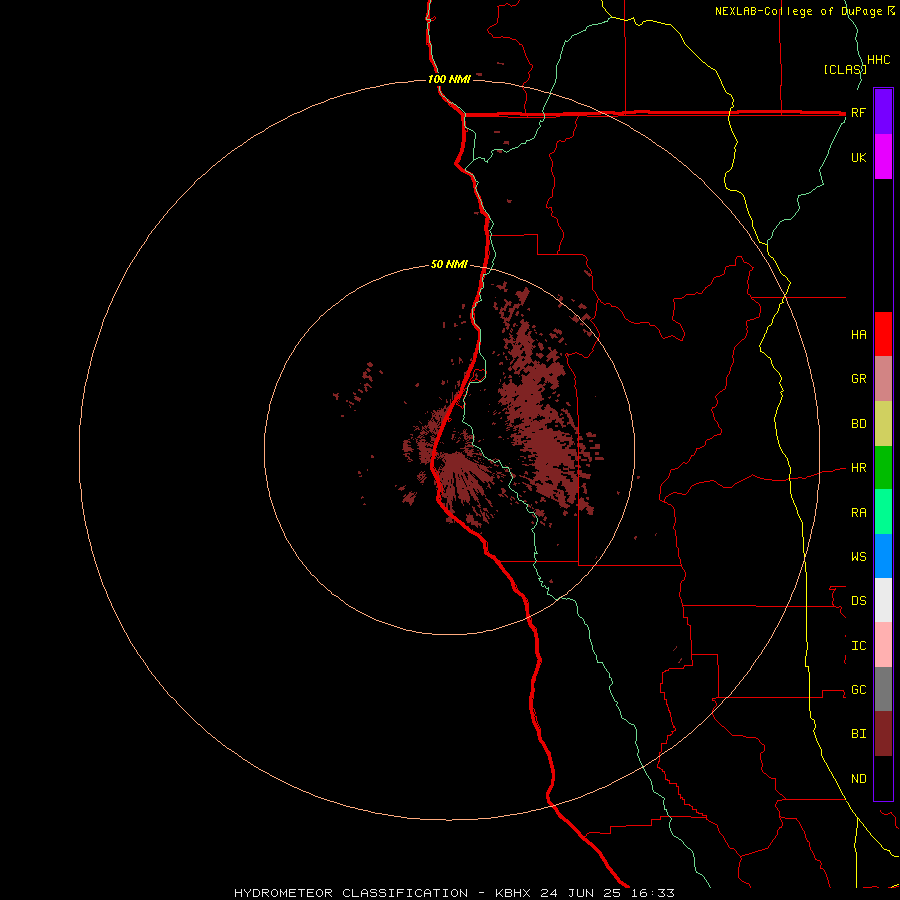Screen dimensions: 900x900
Task: Click the GC legend label
Action: [x=858, y=690]
